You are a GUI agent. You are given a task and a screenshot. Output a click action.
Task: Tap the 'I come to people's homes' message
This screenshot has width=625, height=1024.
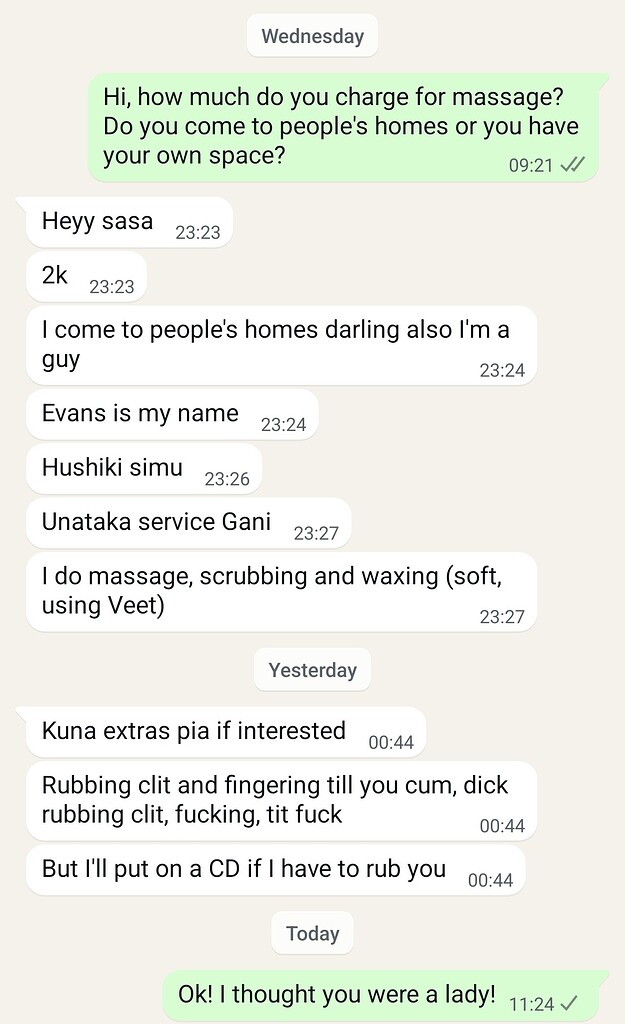[281, 345]
